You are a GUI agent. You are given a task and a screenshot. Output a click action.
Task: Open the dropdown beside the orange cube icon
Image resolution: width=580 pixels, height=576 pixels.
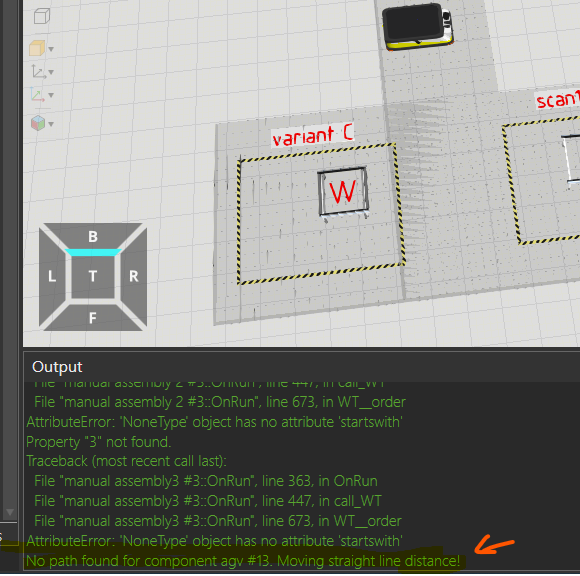coord(51,49)
